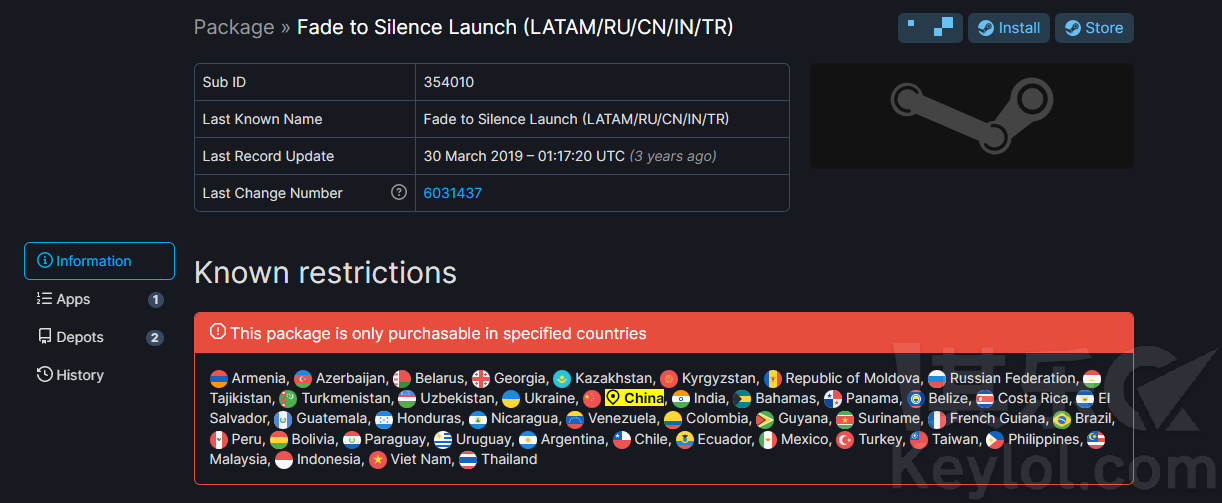Click the Package breadcrumb link
Viewport: 1222px width, 503px height.
coord(234,27)
